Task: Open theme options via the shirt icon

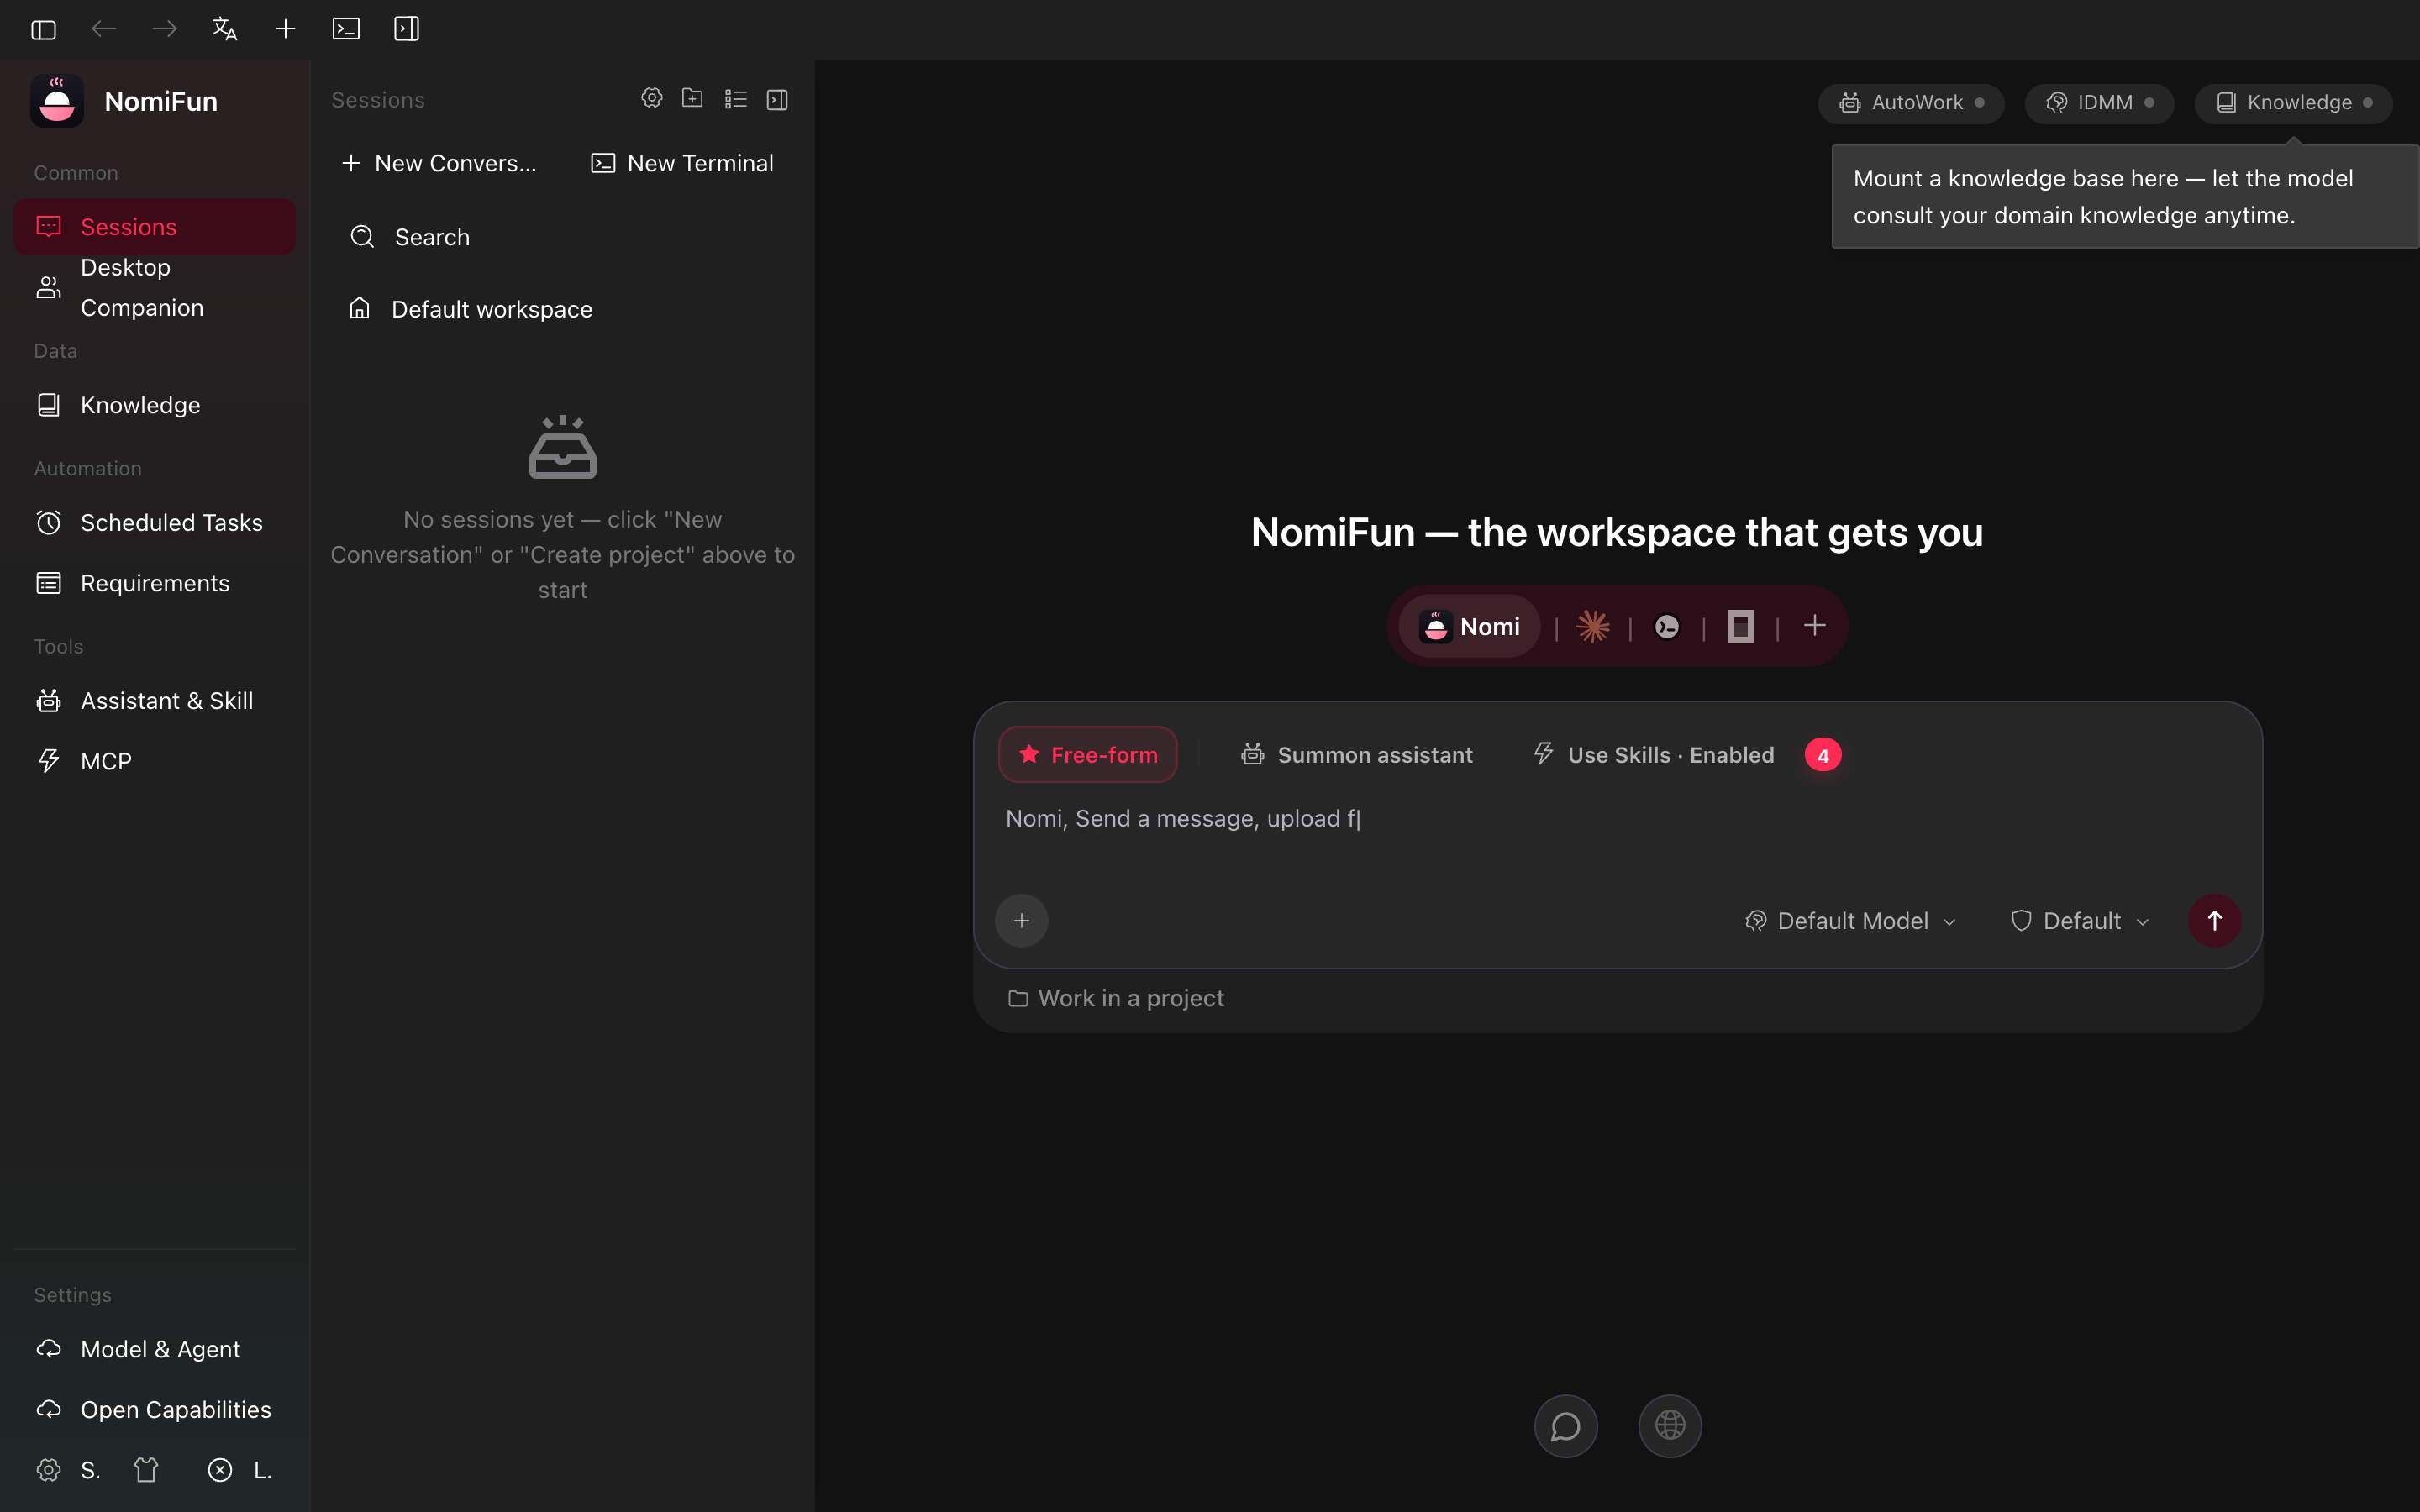Action: tap(146, 1470)
